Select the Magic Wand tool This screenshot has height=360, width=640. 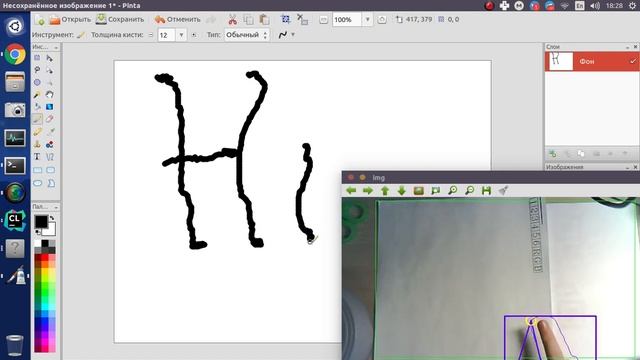pyautogui.click(x=37, y=95)
